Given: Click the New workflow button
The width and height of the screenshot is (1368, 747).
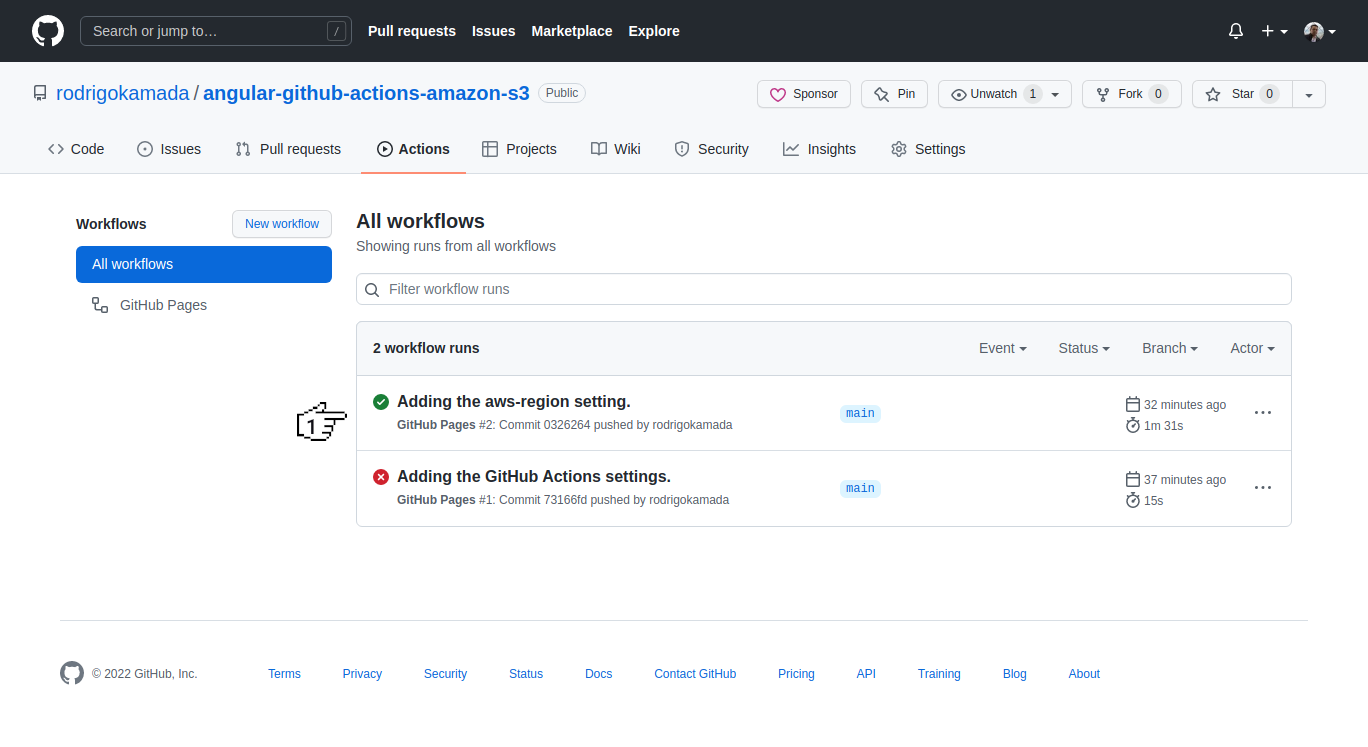Looking at the screenshot, I should click(281, 224).
